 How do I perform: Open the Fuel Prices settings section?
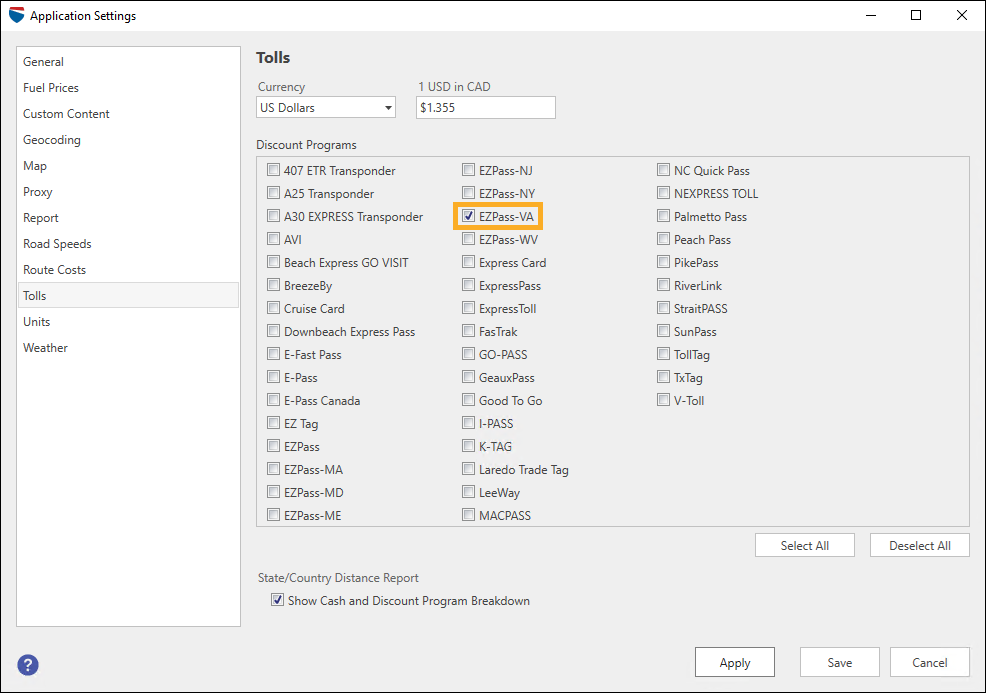50,87
